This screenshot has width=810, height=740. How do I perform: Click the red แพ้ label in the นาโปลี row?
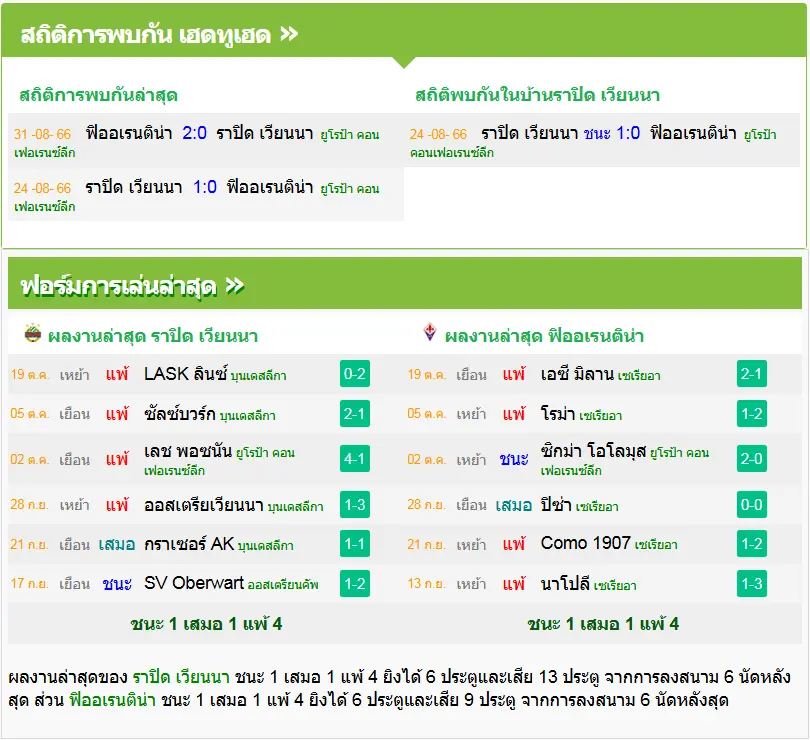514,584
